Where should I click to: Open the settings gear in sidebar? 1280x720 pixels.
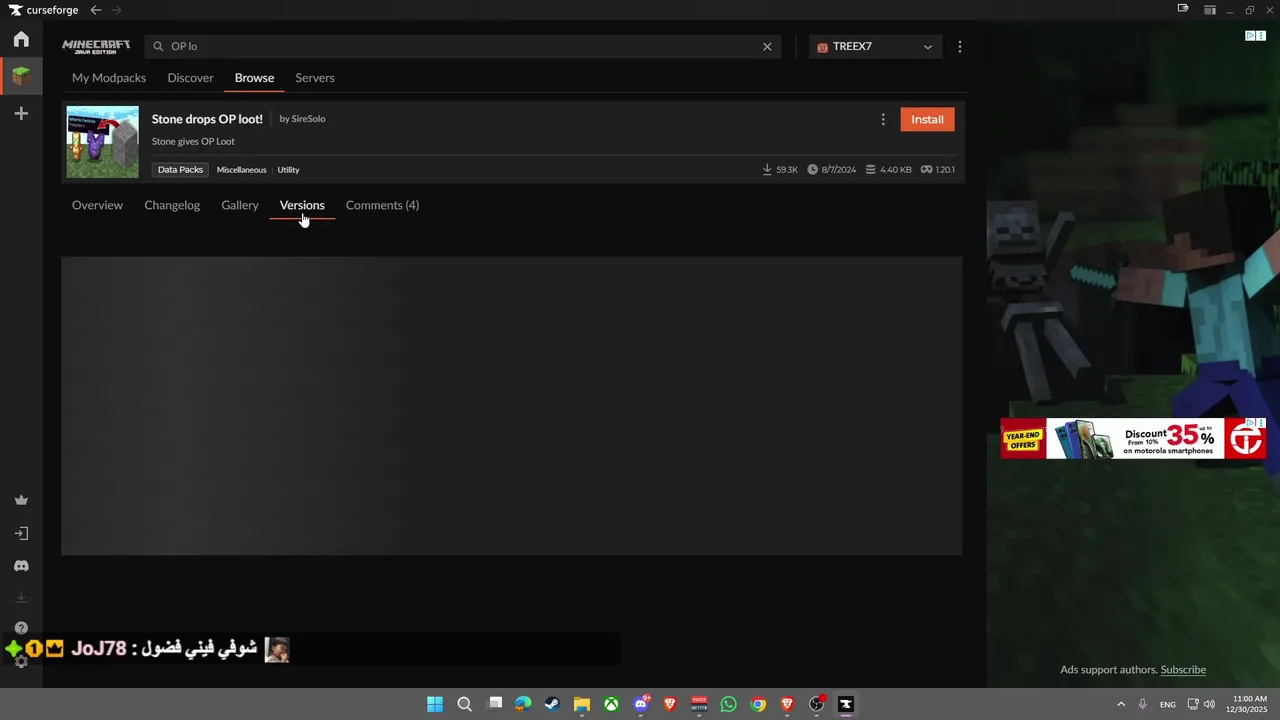tap(21, 662)
